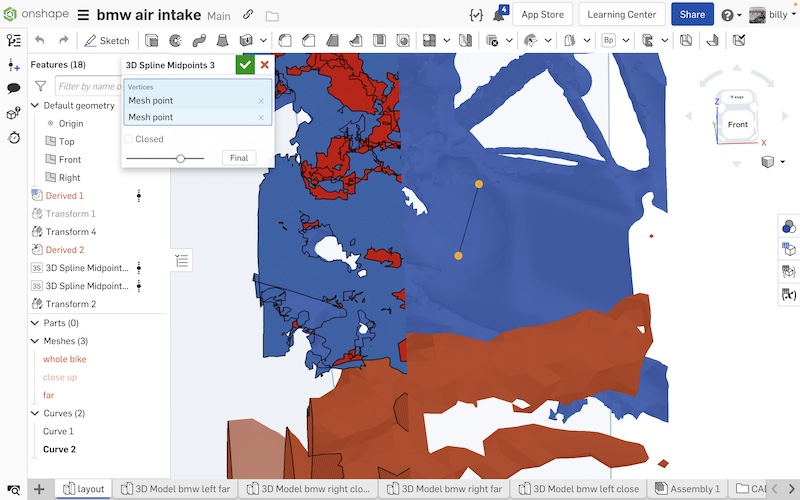Open the billy user account menu
This screenshot has height=500, width=800.
pos(773,15)
